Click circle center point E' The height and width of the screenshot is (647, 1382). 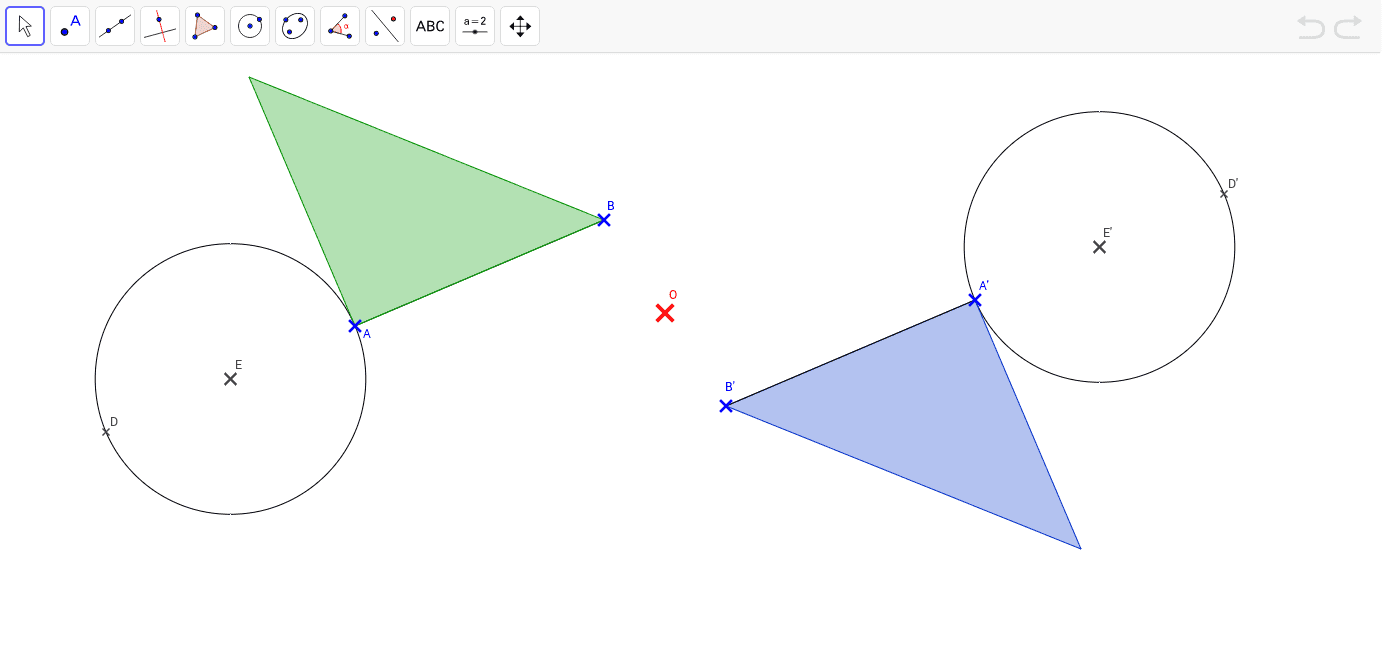(x=1100, y=247)
